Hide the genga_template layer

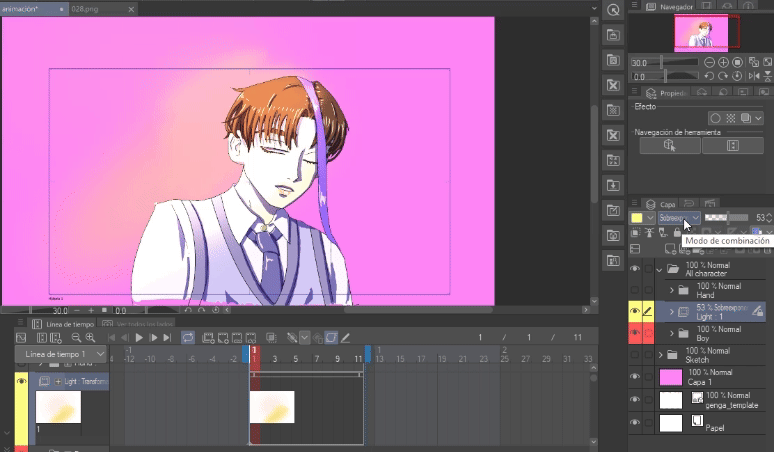635,399
